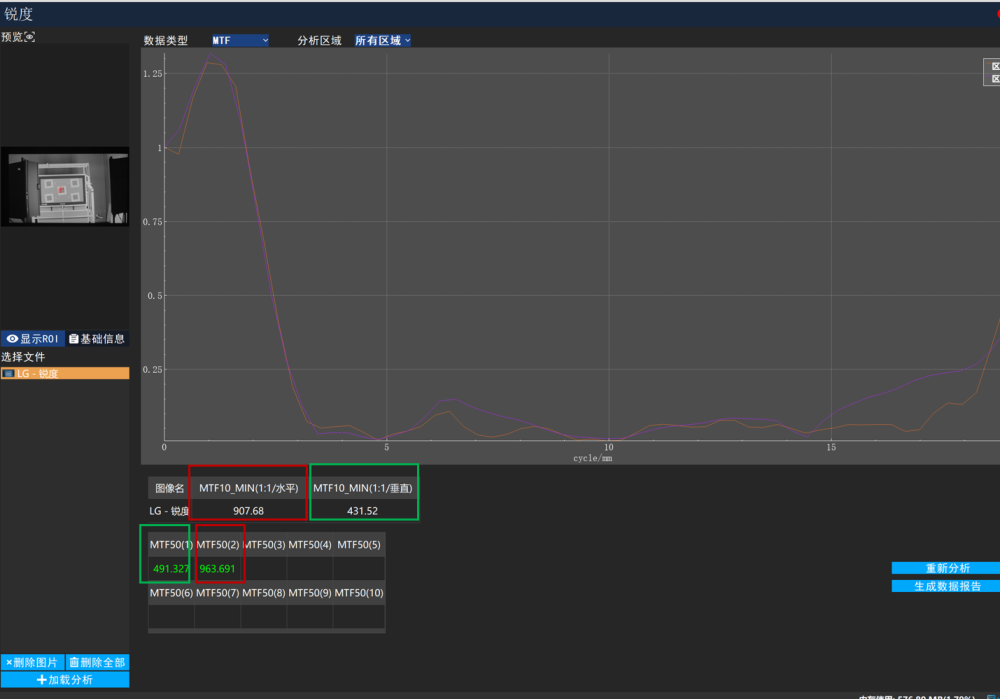This screenshot has height=699, width=1000.
Task: Click the MTF50(1) value 491.327 cell
Action: [x=171, y=569]
